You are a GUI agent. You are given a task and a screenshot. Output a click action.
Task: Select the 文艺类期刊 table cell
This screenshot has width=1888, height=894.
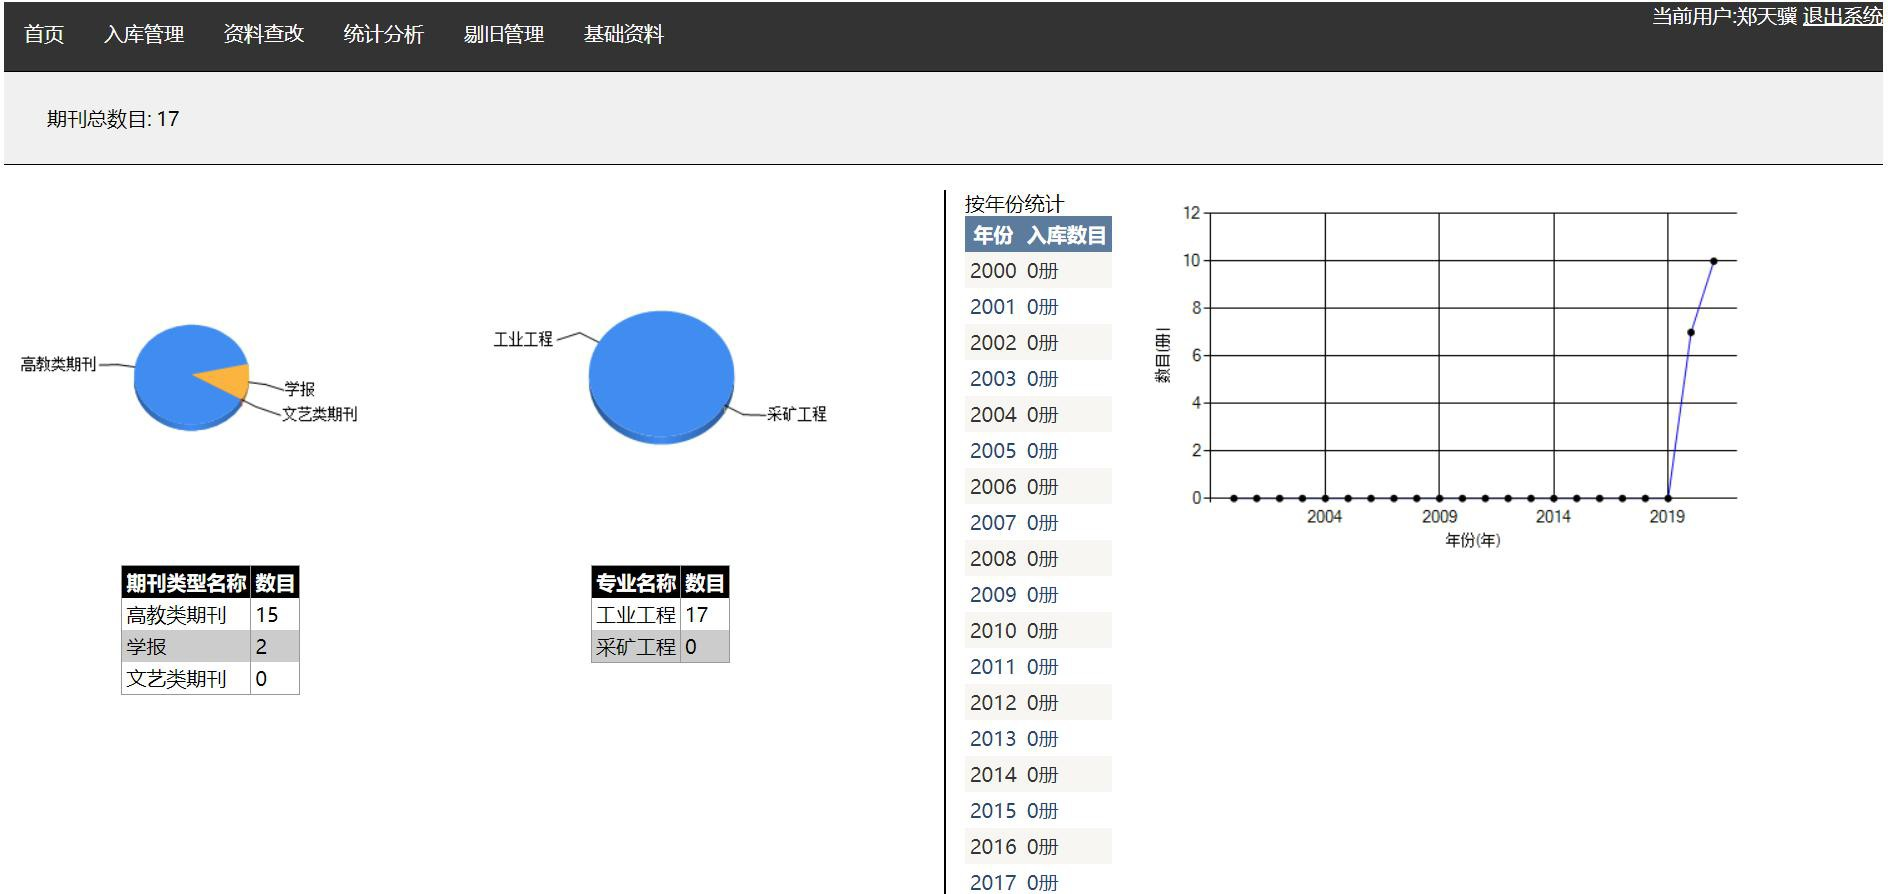(x=186, y=679)
